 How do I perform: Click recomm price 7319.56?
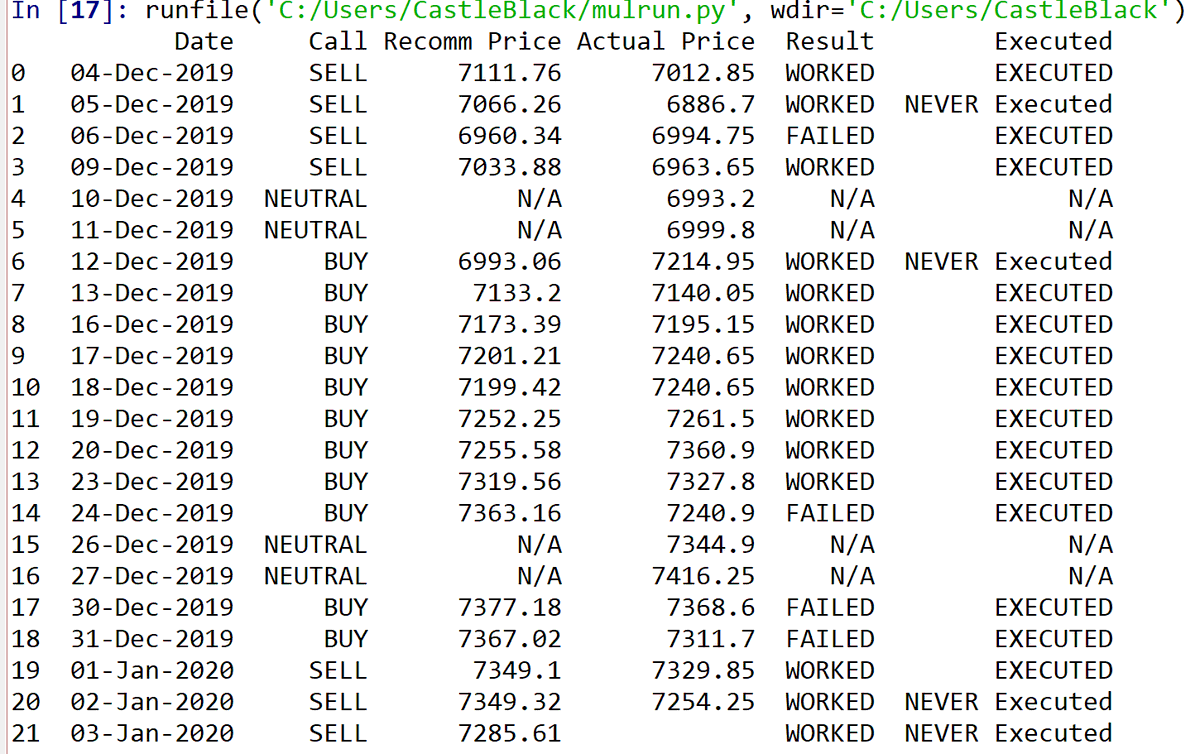(510, 482)
